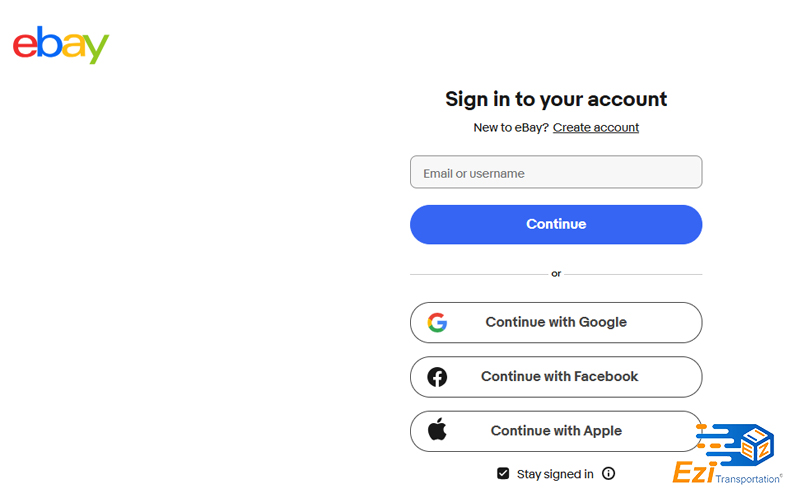This screenshot has height=500, width=800.
Task: Open the Stay signed in info icon
Action: click(608, 473)
